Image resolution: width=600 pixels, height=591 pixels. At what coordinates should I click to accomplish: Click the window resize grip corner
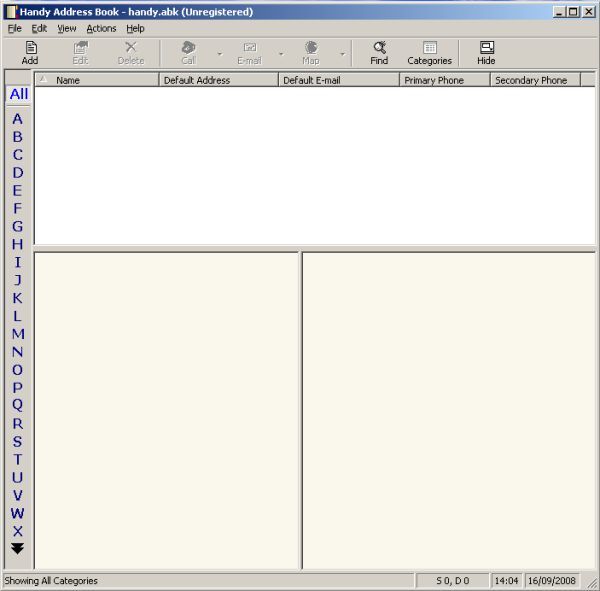(x=592, y=582)
